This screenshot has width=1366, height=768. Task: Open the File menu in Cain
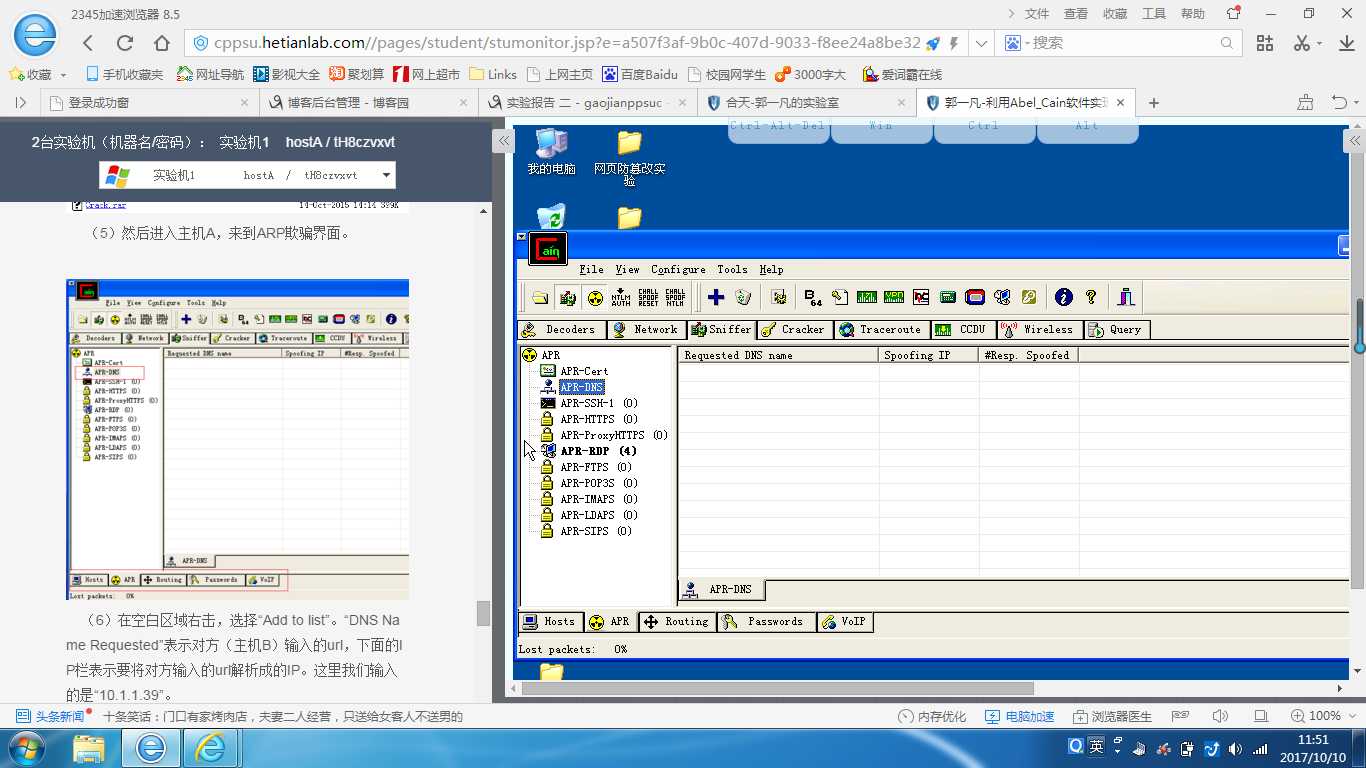[592, 269]
